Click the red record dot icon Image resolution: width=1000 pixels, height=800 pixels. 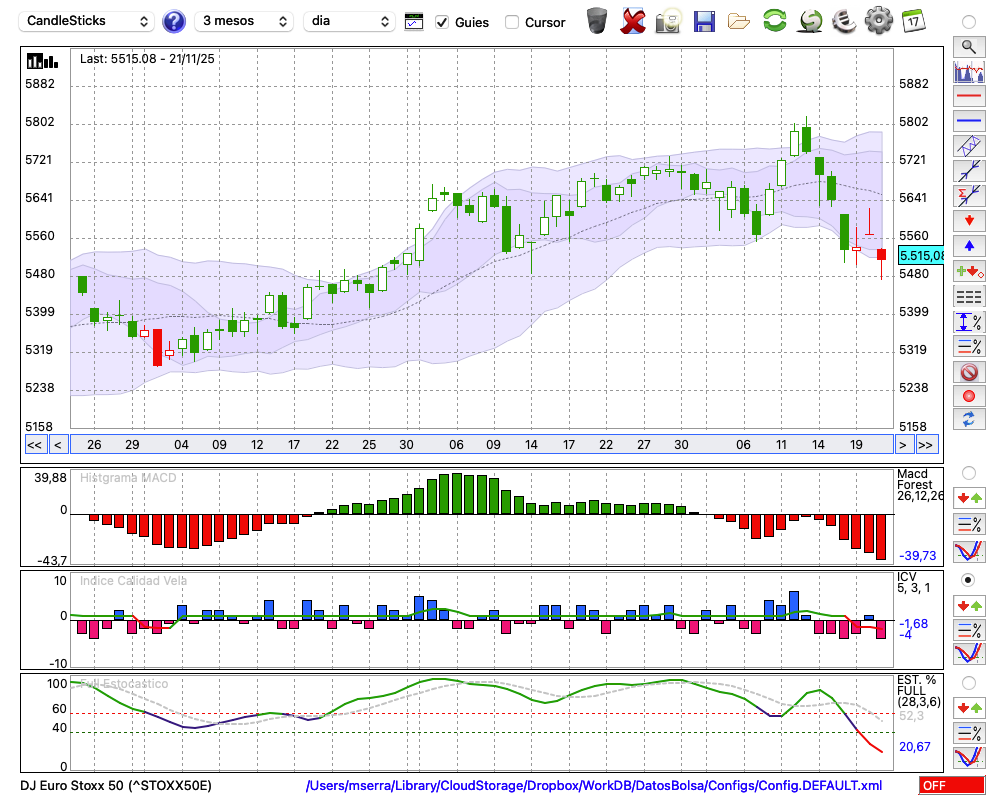(969, 396)
